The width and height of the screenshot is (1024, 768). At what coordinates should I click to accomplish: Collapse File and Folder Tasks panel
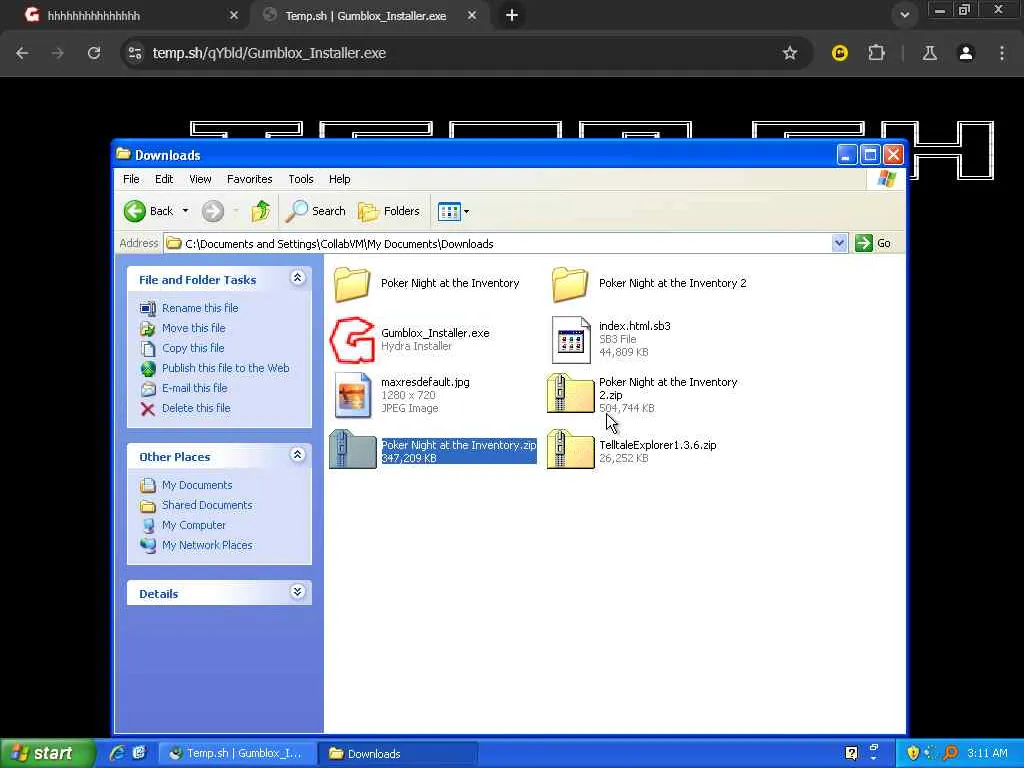[x=297, y=278]
